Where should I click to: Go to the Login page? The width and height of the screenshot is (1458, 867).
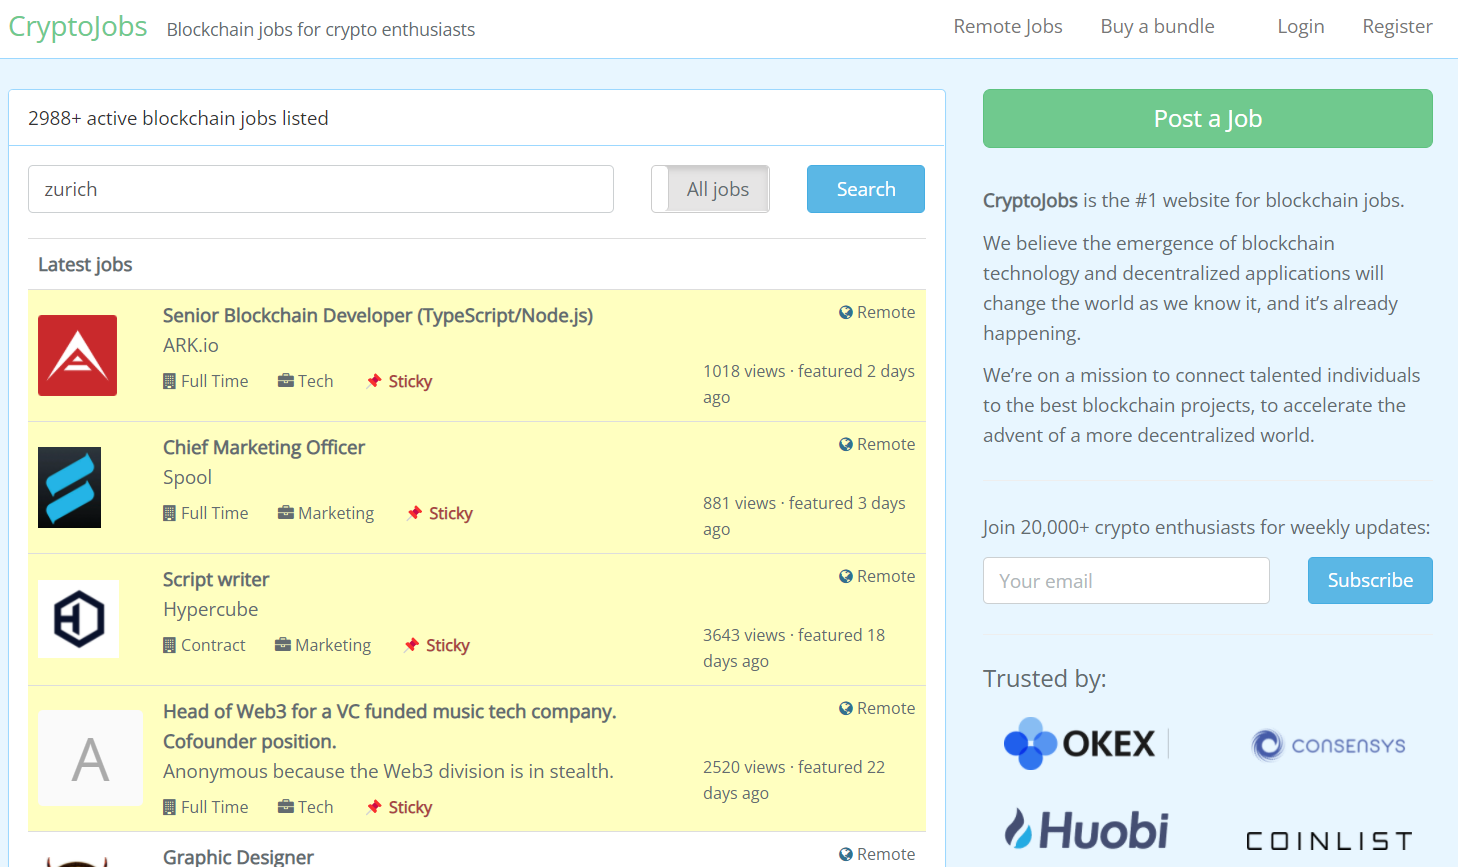tap(1301, 27)
